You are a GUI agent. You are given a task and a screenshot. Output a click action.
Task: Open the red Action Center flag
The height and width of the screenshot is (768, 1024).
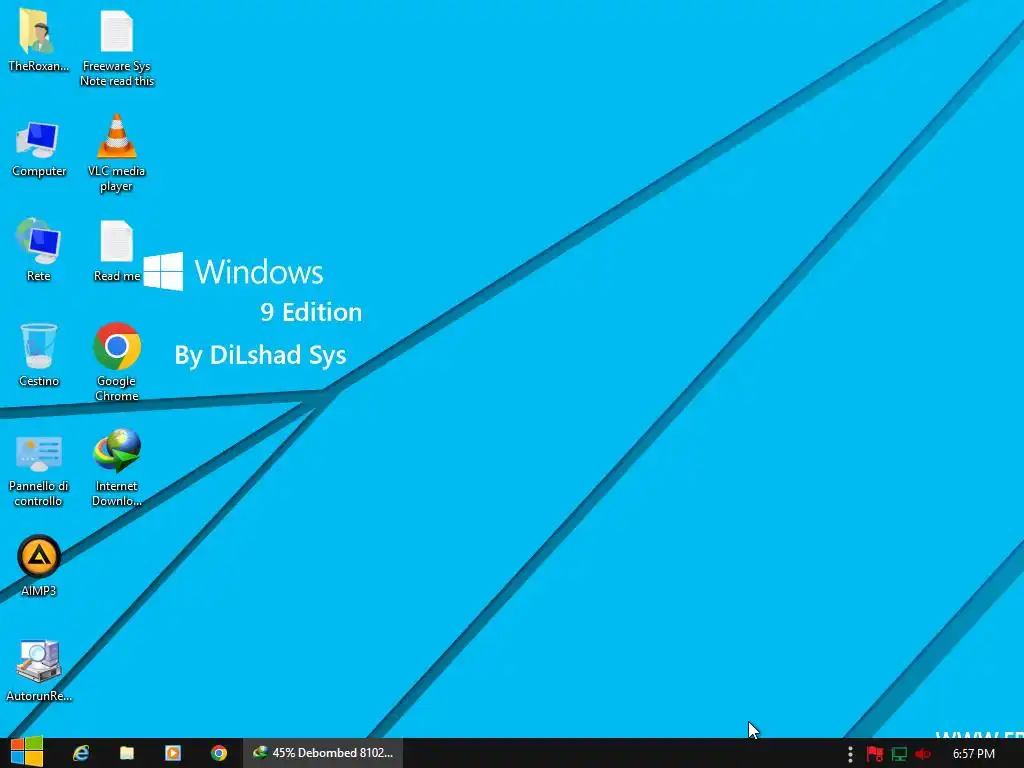point(874,754)
